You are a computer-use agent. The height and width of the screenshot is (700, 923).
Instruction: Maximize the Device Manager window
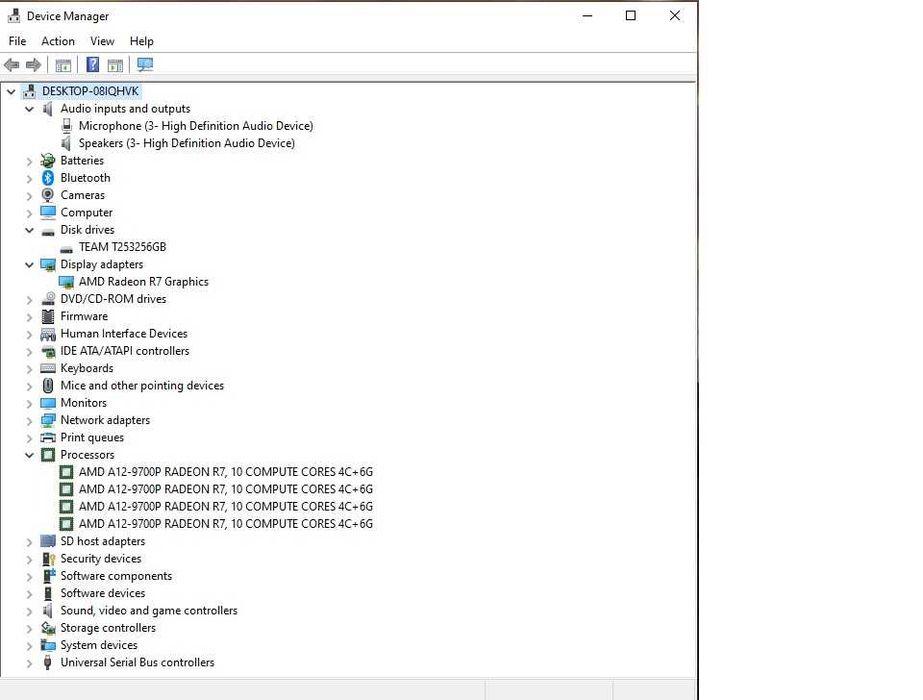tap(630, 16)
